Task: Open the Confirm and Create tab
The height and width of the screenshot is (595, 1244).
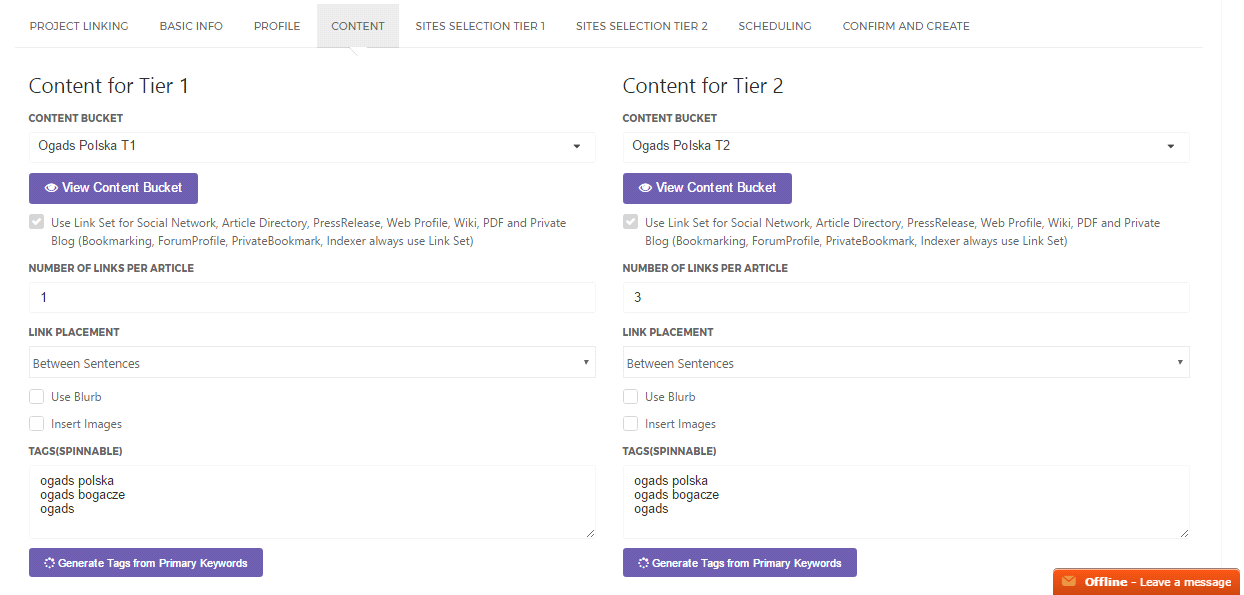Action: pos(906,26)
